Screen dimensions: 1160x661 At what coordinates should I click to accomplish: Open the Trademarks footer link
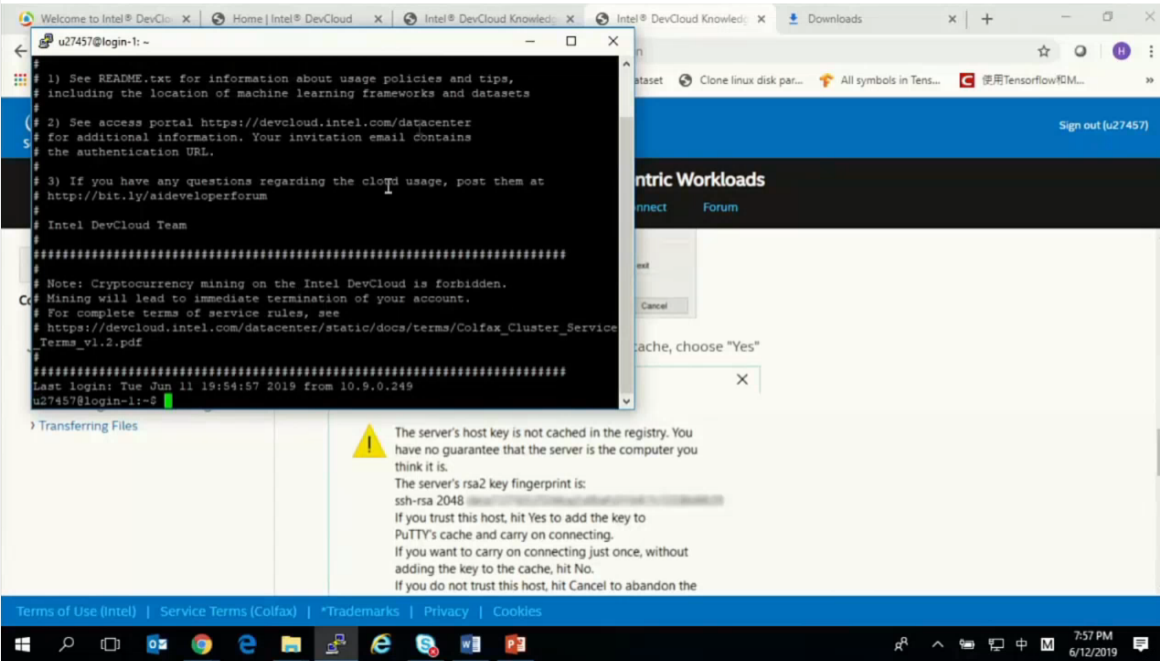(x=360, y=611)
